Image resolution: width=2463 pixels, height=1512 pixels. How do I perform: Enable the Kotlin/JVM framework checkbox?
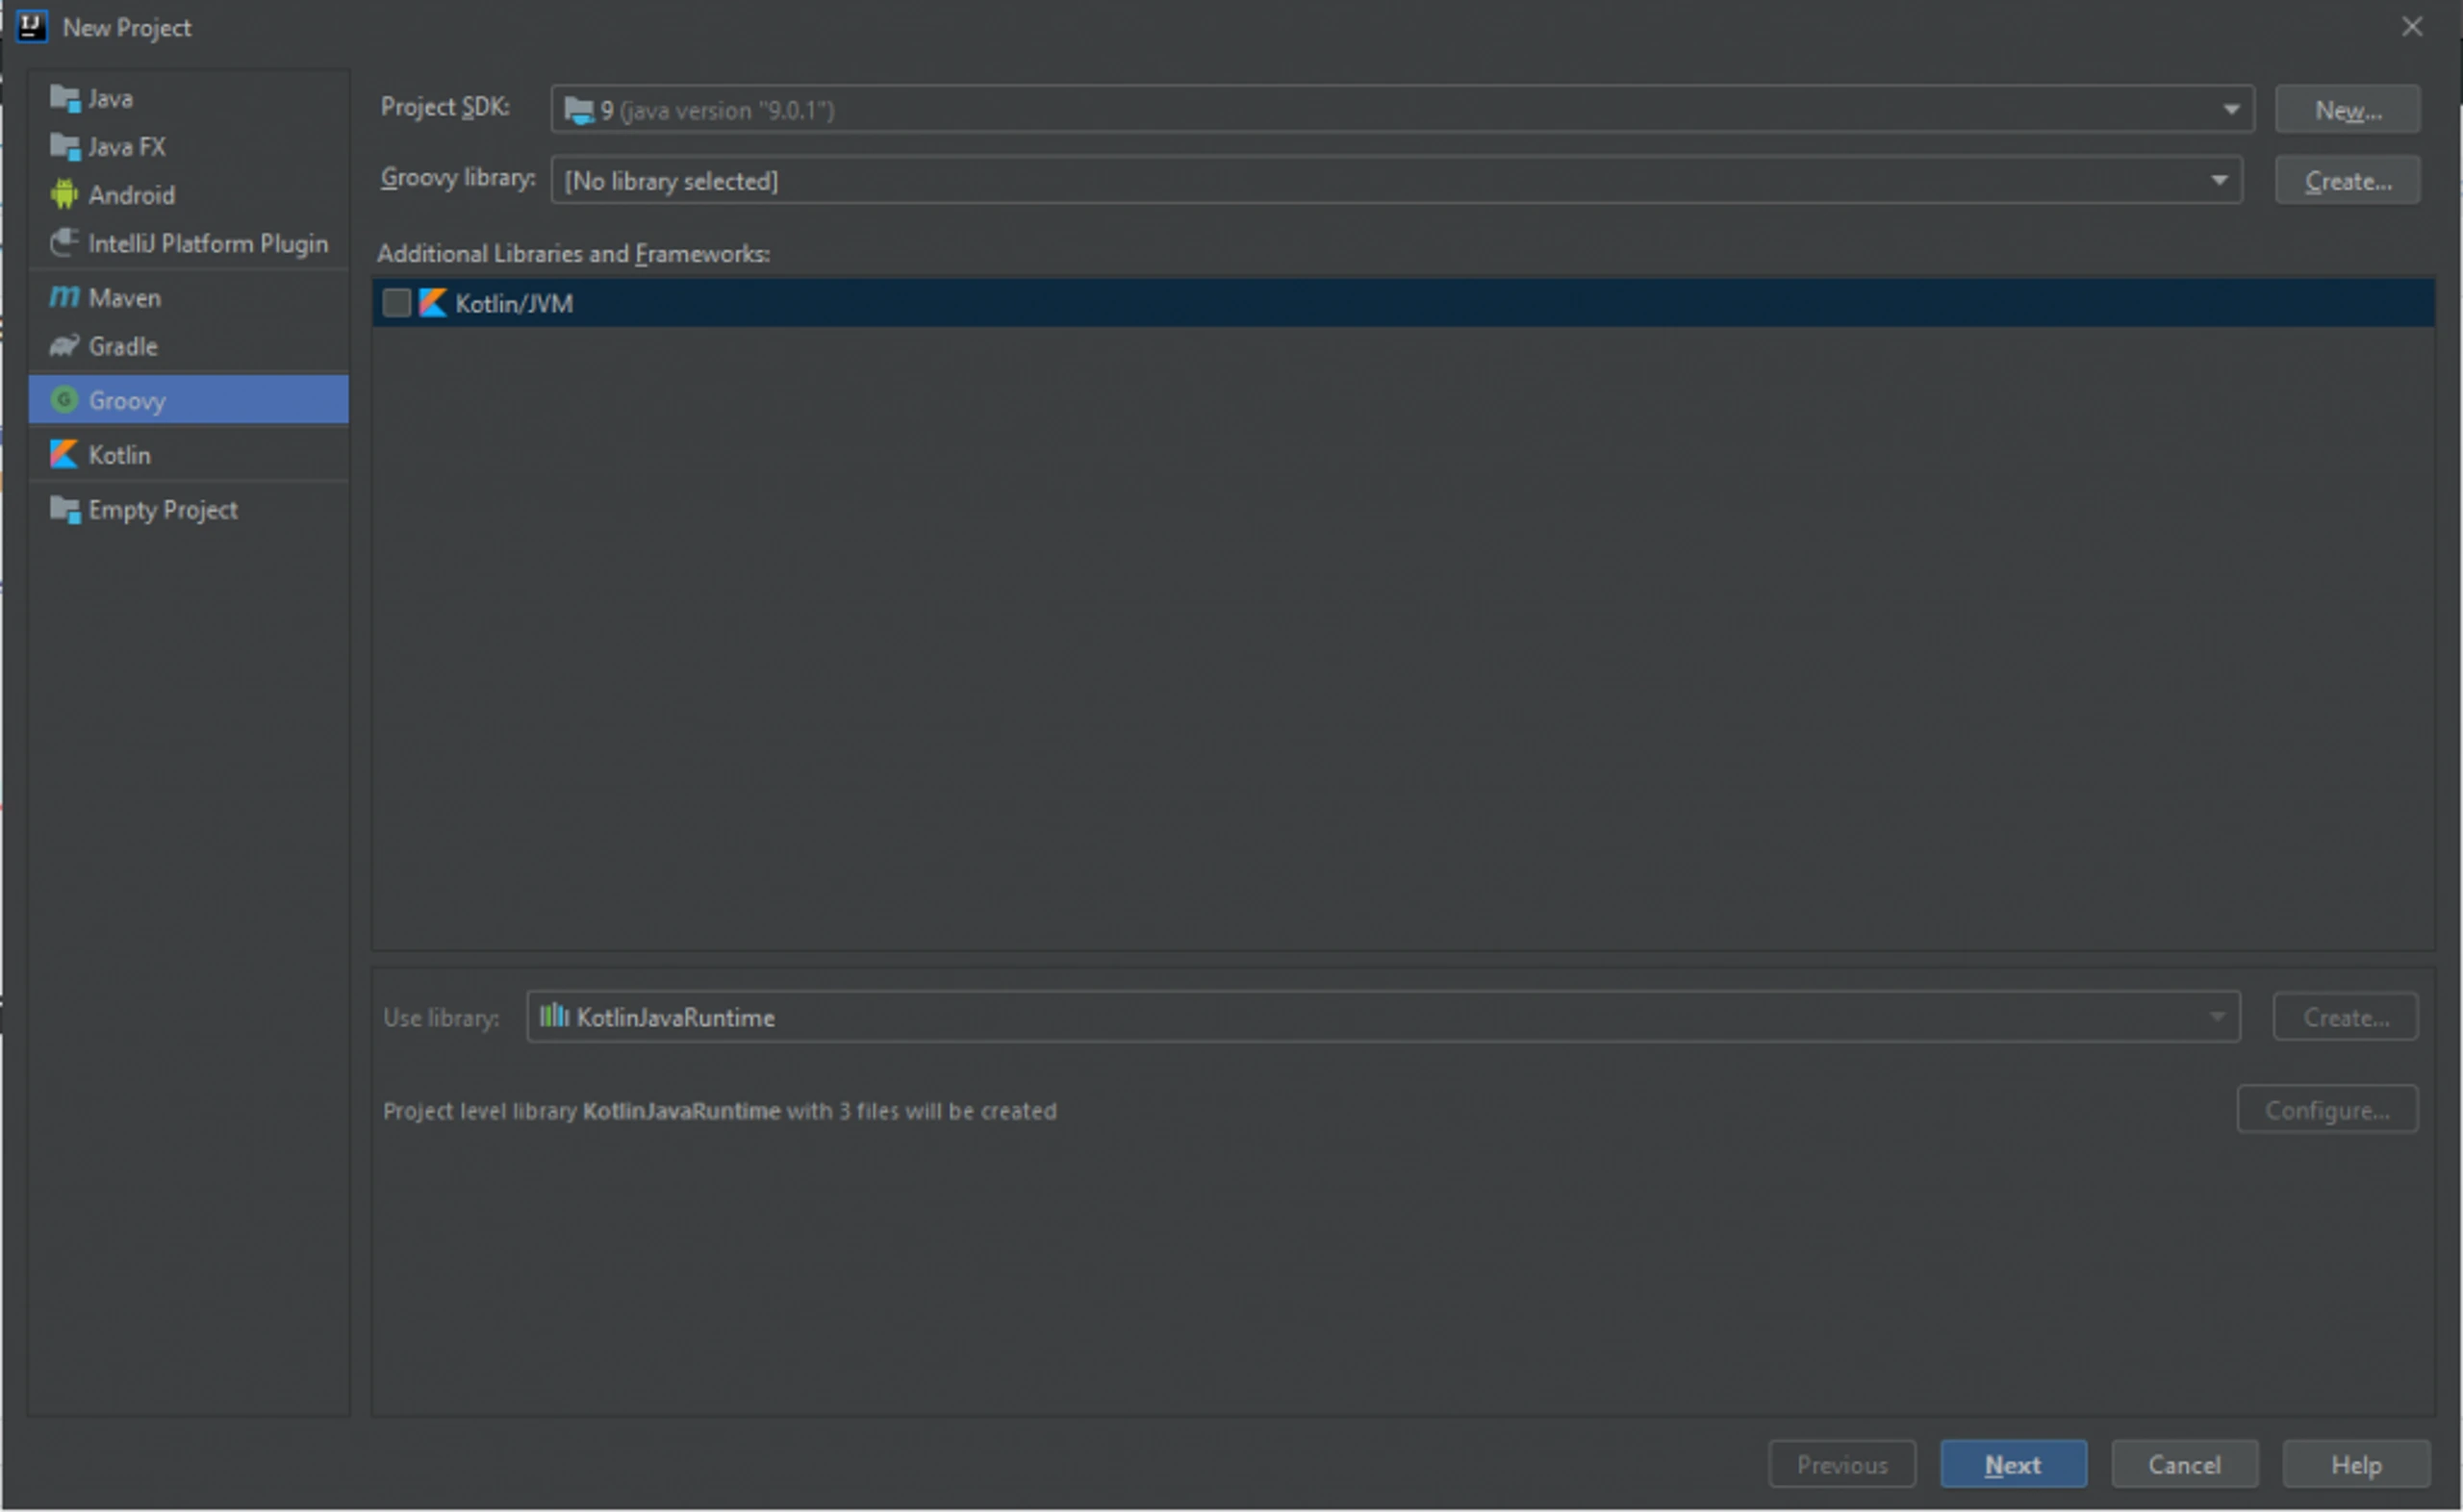coord(396,303)
